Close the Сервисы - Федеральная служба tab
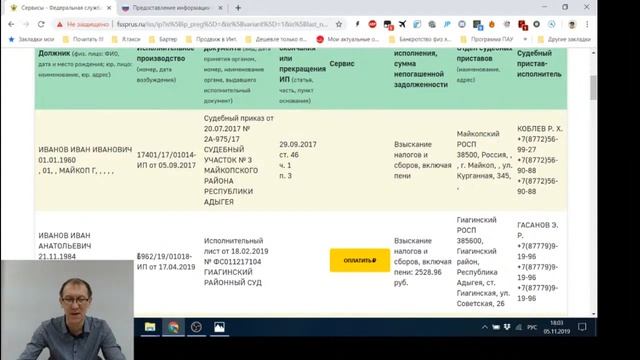Screen dimensions: 640x360 coord(109,8)
